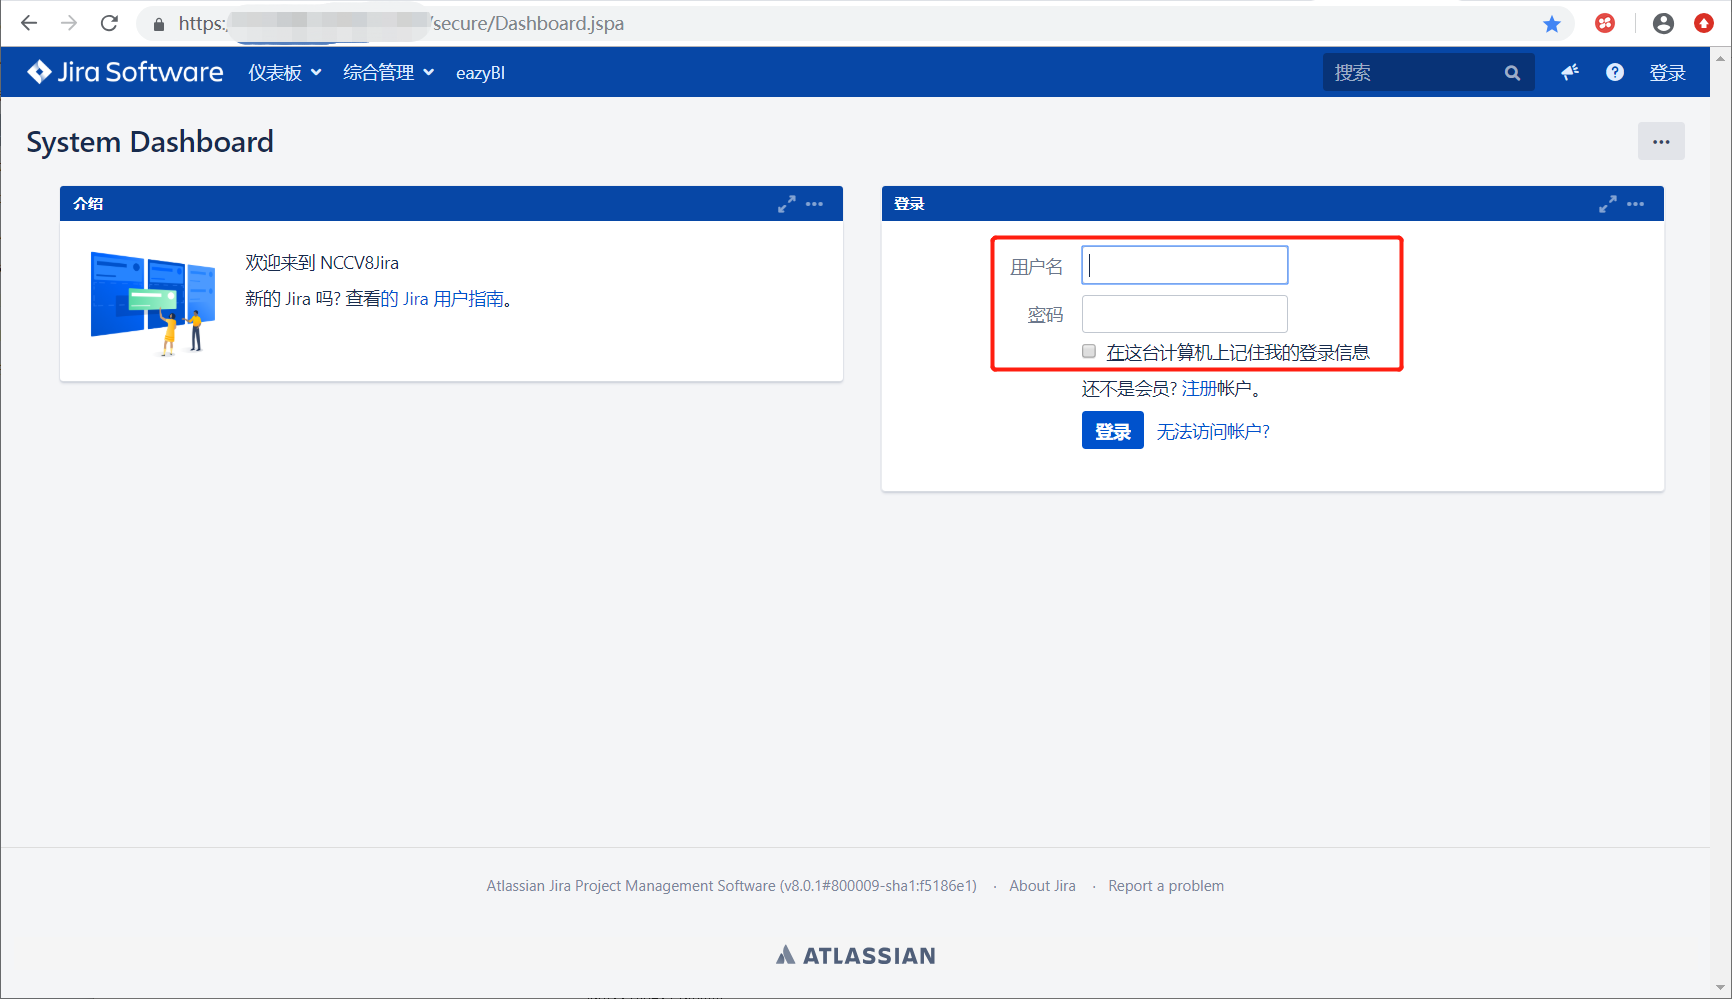Click the blue 登录 submit button

click(1112, 431)
